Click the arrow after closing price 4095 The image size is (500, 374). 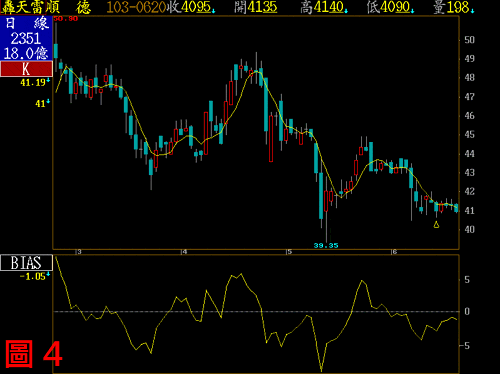[x=213, y=11]
